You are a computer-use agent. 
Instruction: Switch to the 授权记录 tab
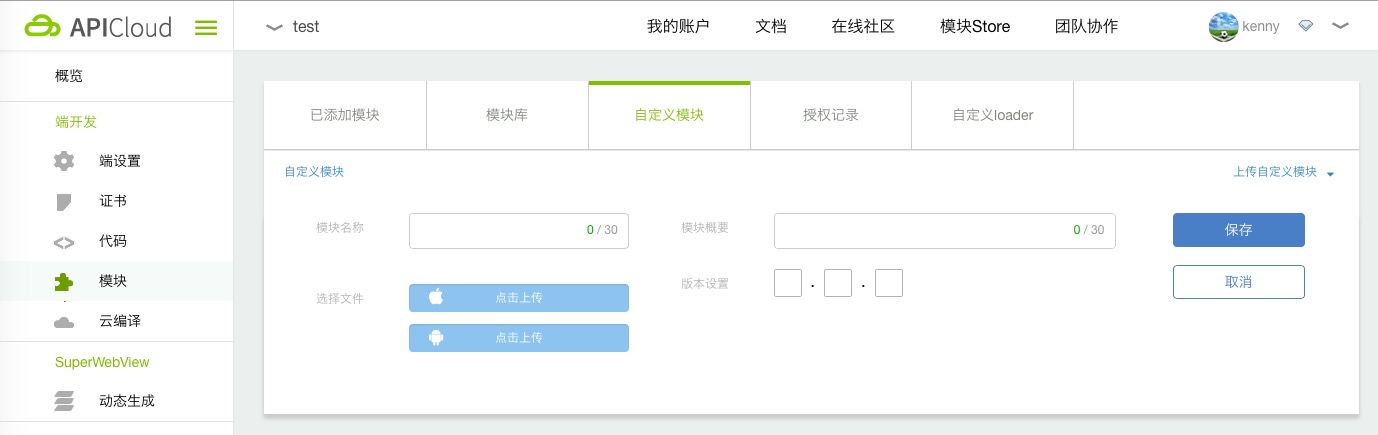coord(831,115)
